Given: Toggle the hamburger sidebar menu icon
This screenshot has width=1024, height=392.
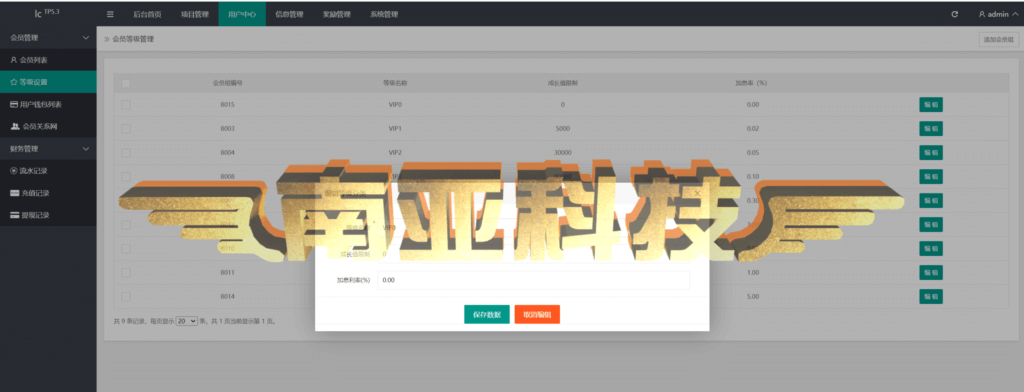Looking at the screenshot, I should pyautogui.click(x=110, y=14).
